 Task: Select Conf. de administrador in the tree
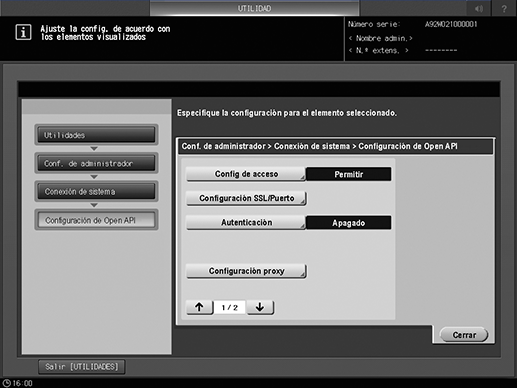96,163
